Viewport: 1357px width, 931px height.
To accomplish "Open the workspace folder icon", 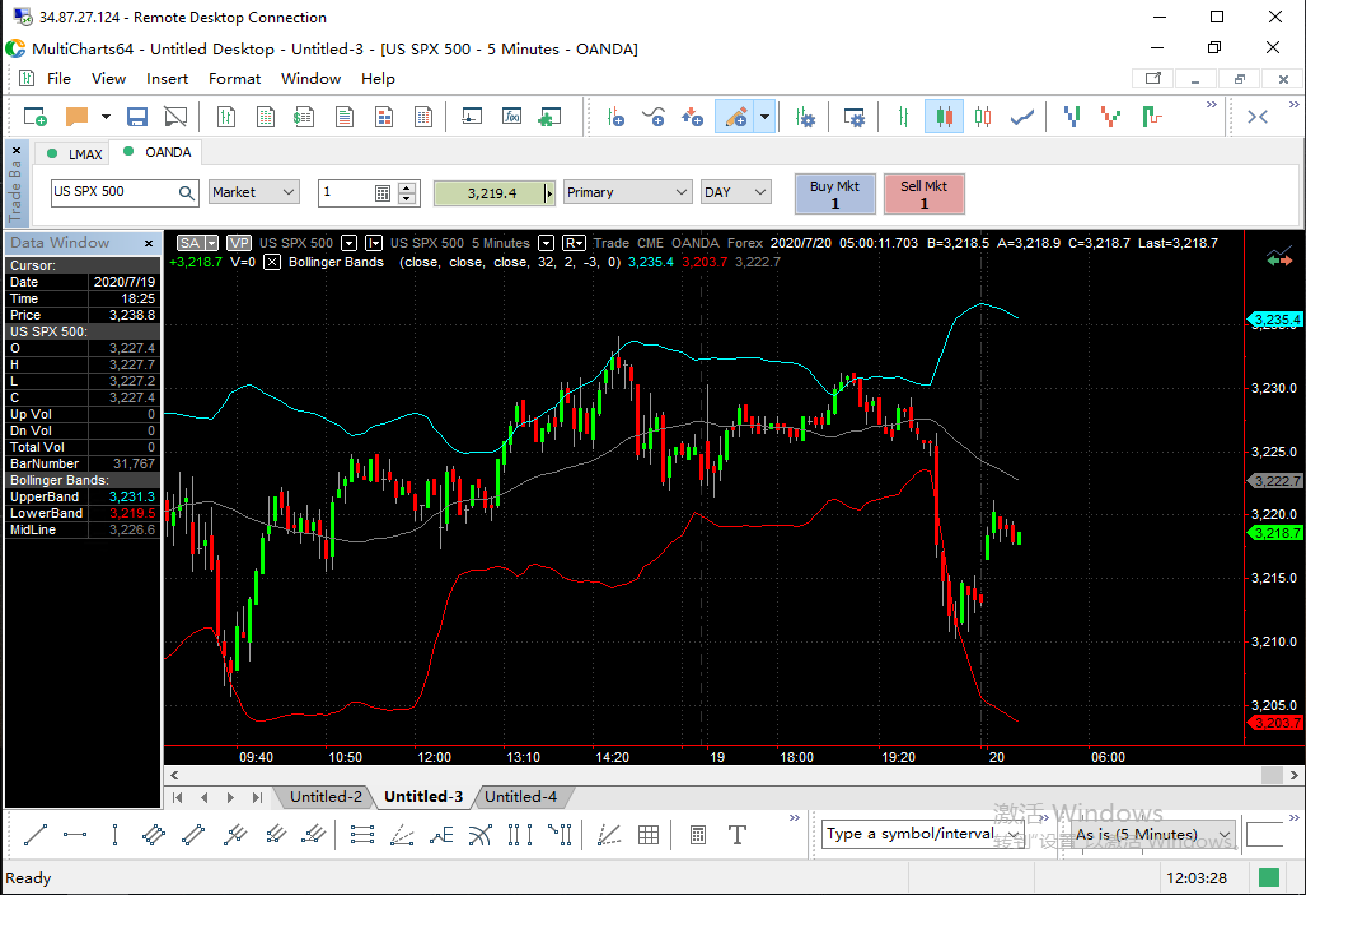I will click(77, 117).
